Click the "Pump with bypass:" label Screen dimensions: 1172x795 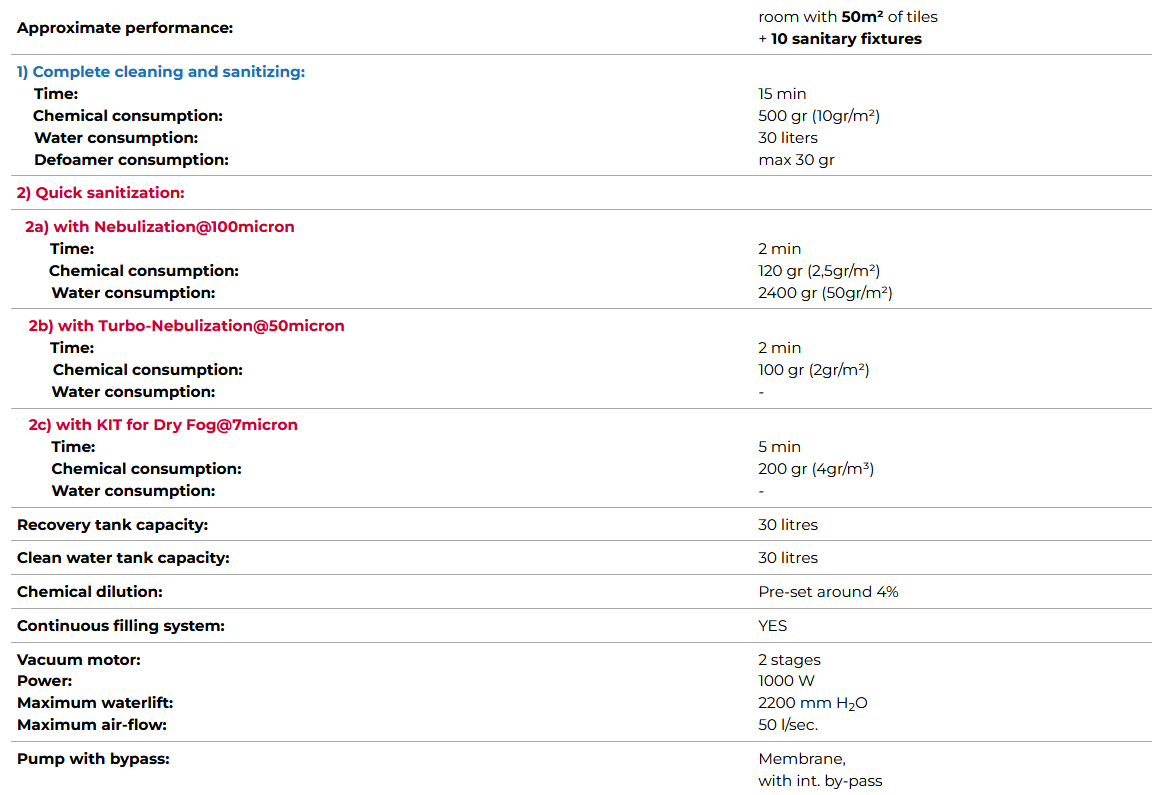pos(93,759)
